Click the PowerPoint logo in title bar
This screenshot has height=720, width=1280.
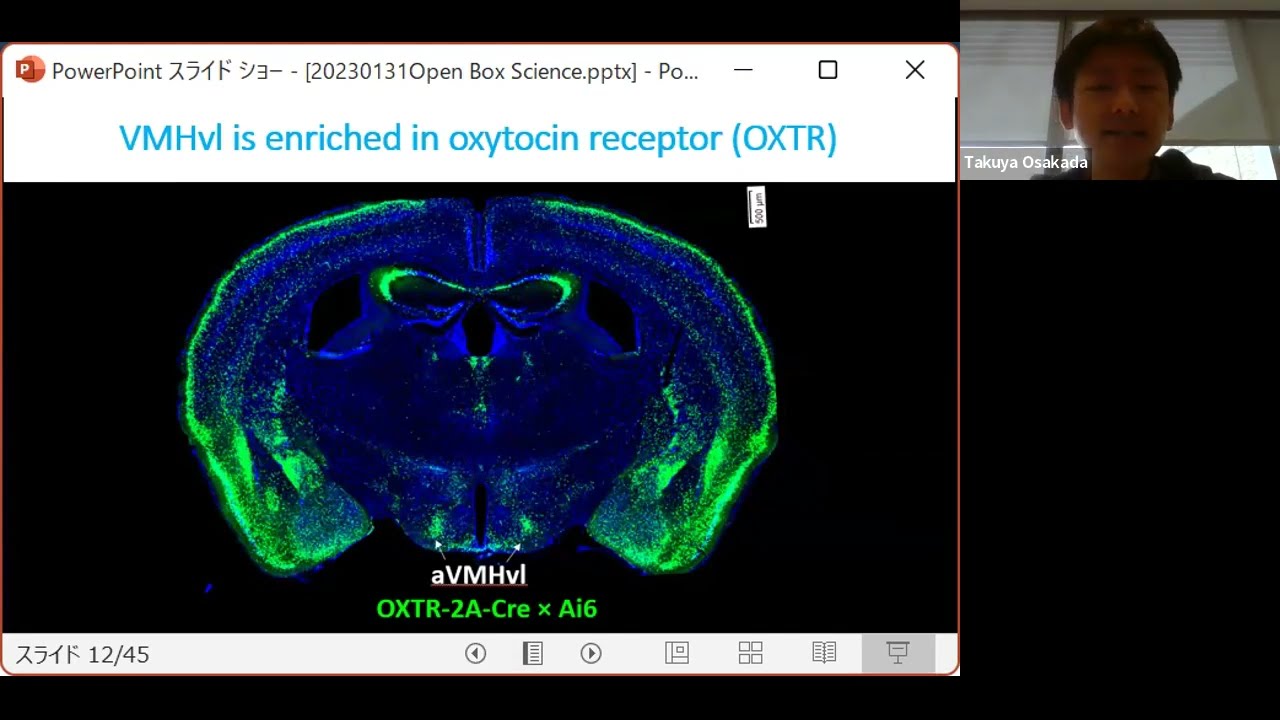30,70
